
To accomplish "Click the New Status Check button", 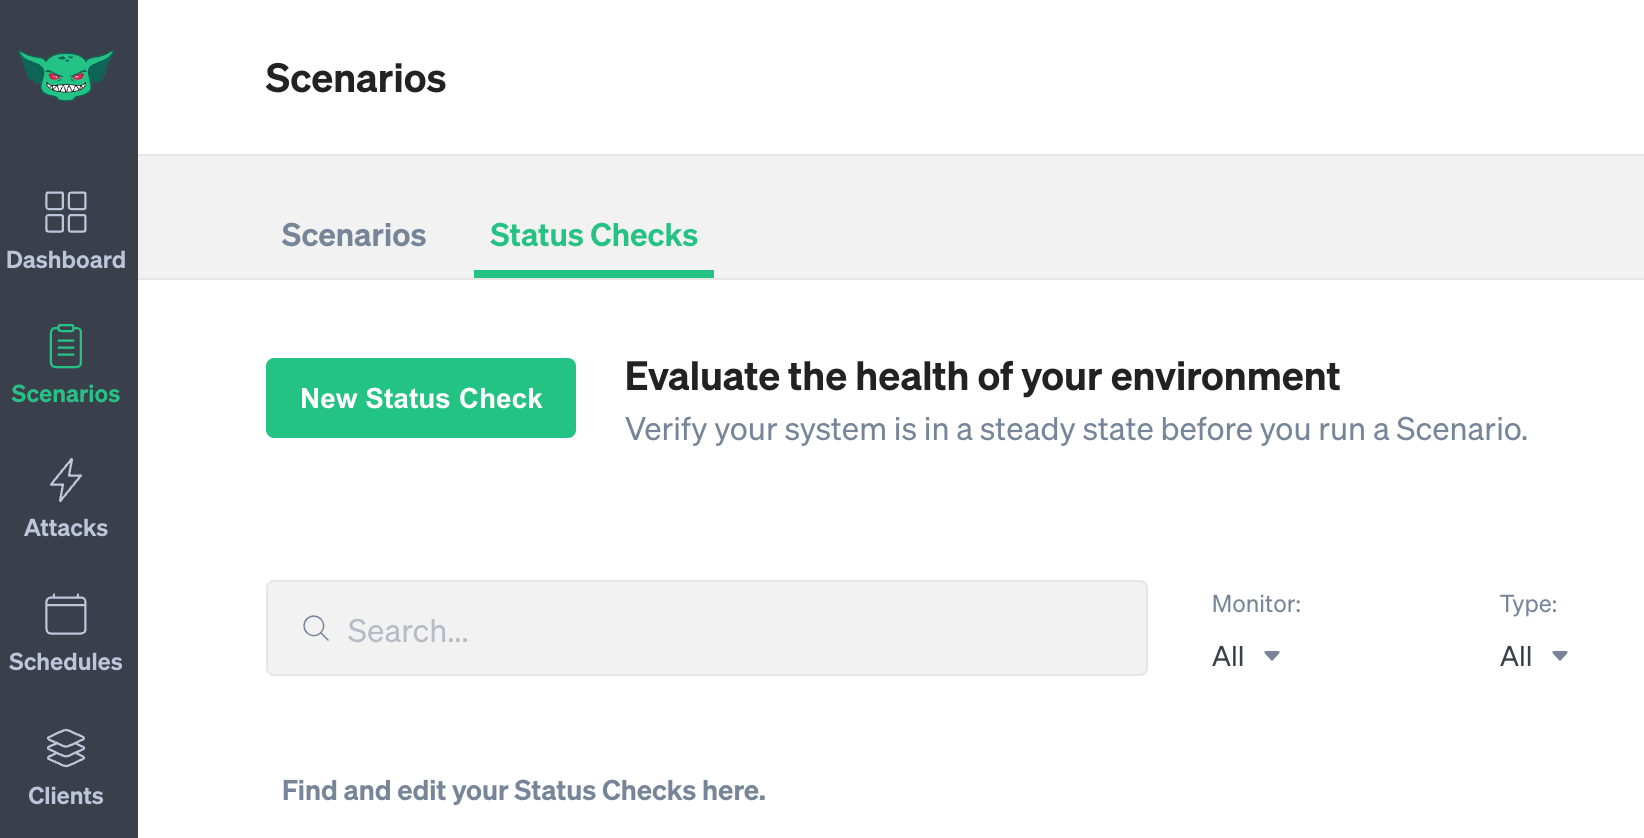I will point(420,398).
